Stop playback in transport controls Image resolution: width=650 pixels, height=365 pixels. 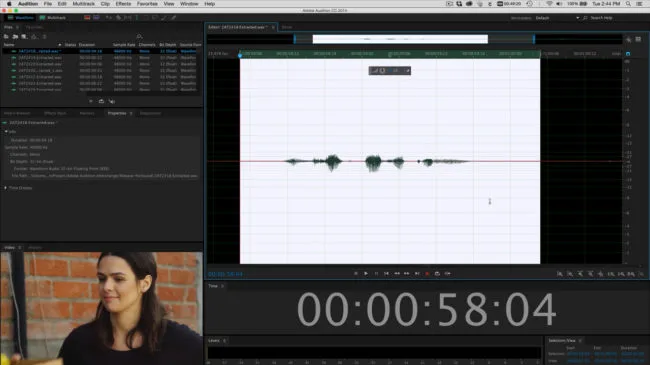tap(356, 274)
